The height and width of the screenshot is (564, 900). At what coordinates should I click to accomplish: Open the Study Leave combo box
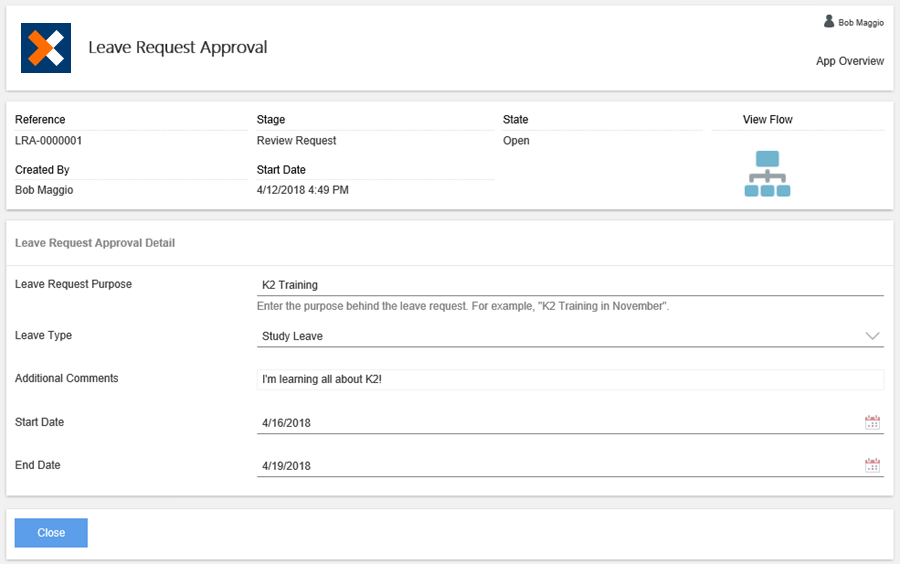pyautogui.click(x=560, y=336)
